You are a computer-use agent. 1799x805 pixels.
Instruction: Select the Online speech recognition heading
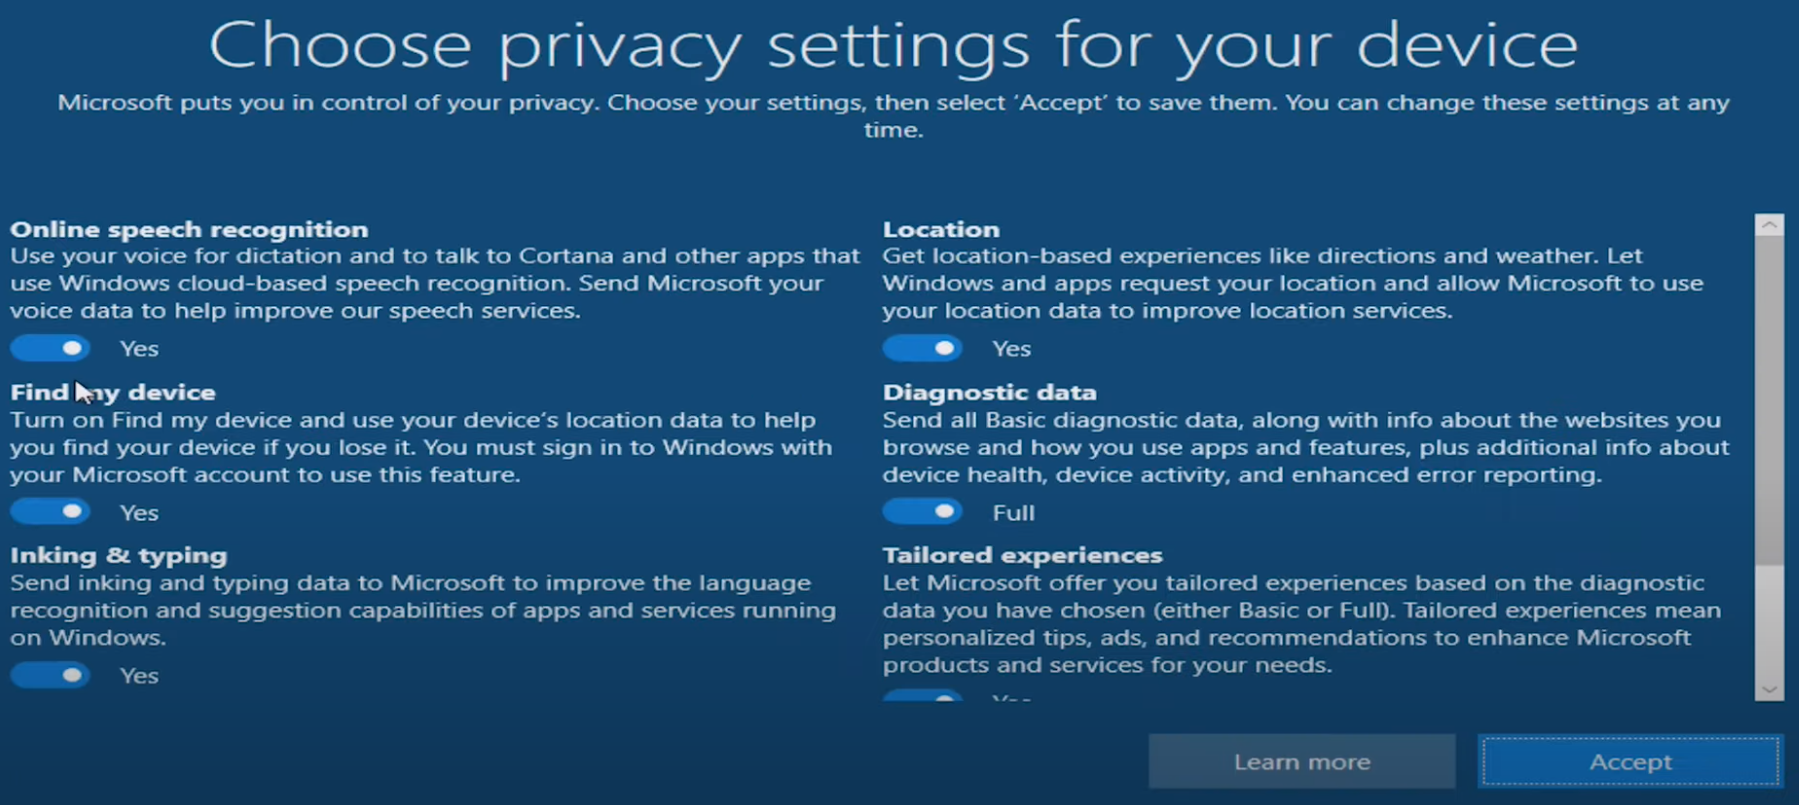(189, 229)
